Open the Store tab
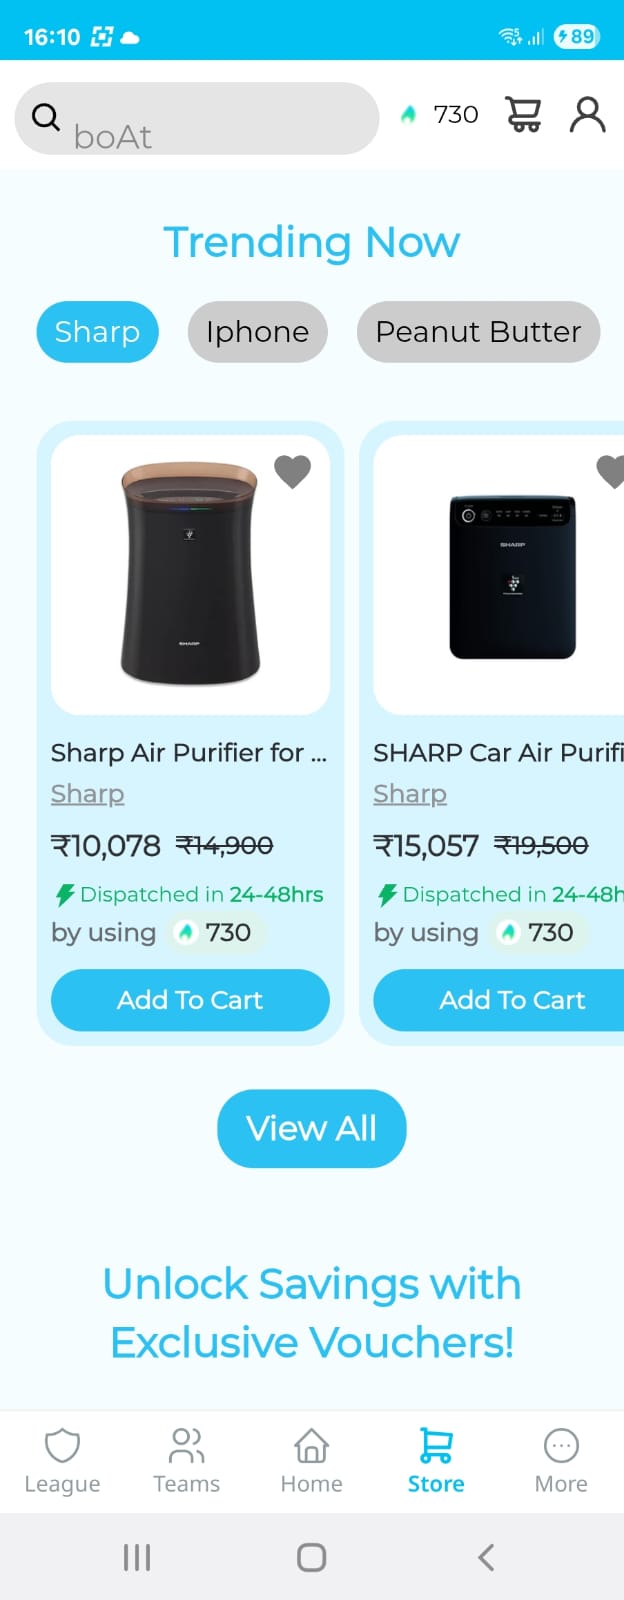 tap(436, 1461)
